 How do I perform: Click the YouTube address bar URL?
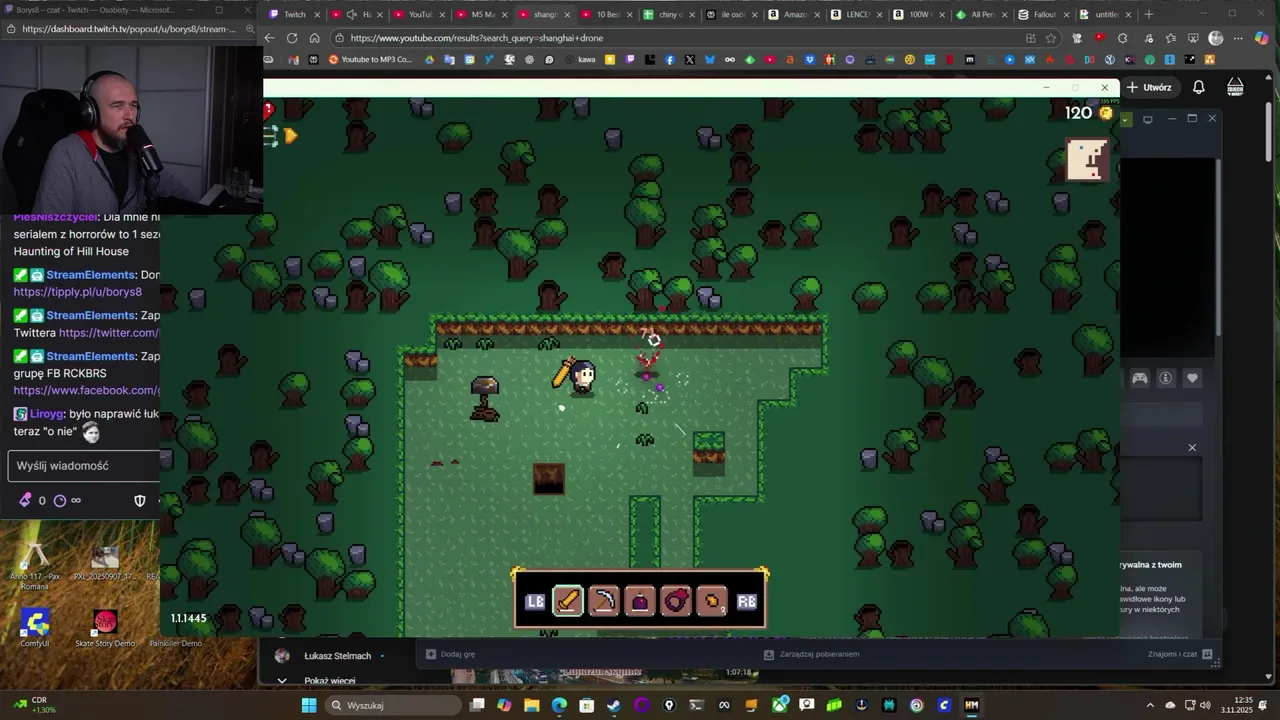coord(477,38)
